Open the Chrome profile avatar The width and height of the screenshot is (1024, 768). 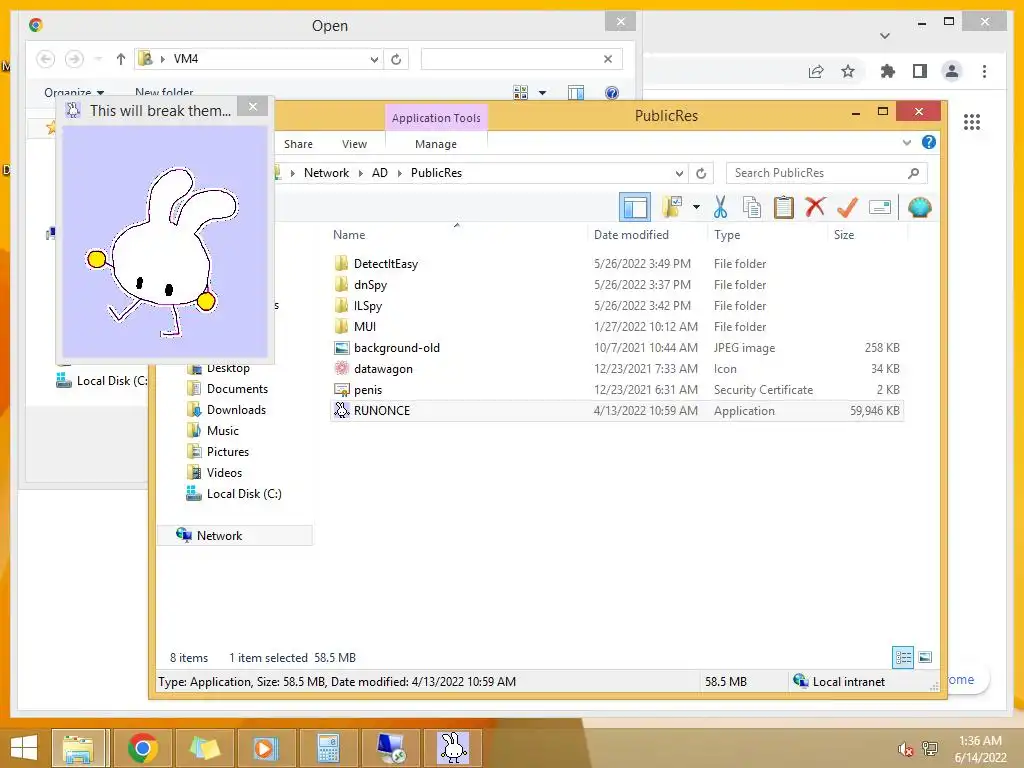(x=952, y=71)
